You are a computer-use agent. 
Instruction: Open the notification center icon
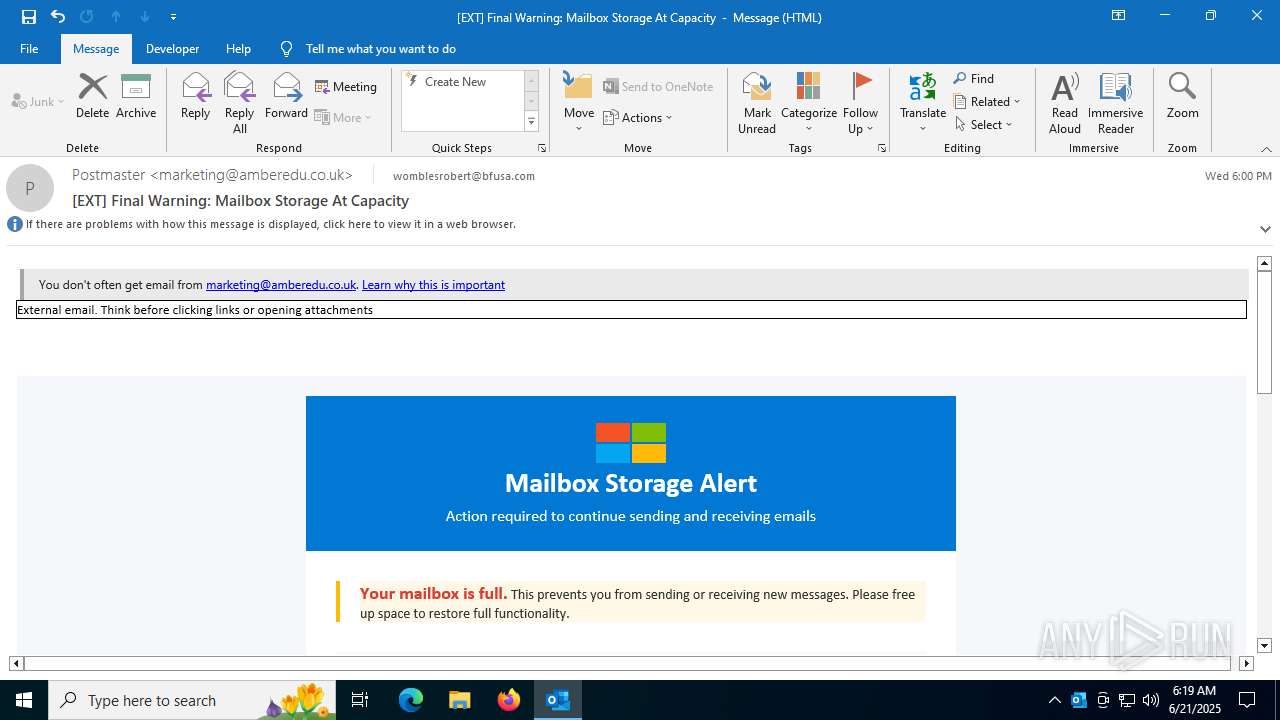coord(1247,700)
